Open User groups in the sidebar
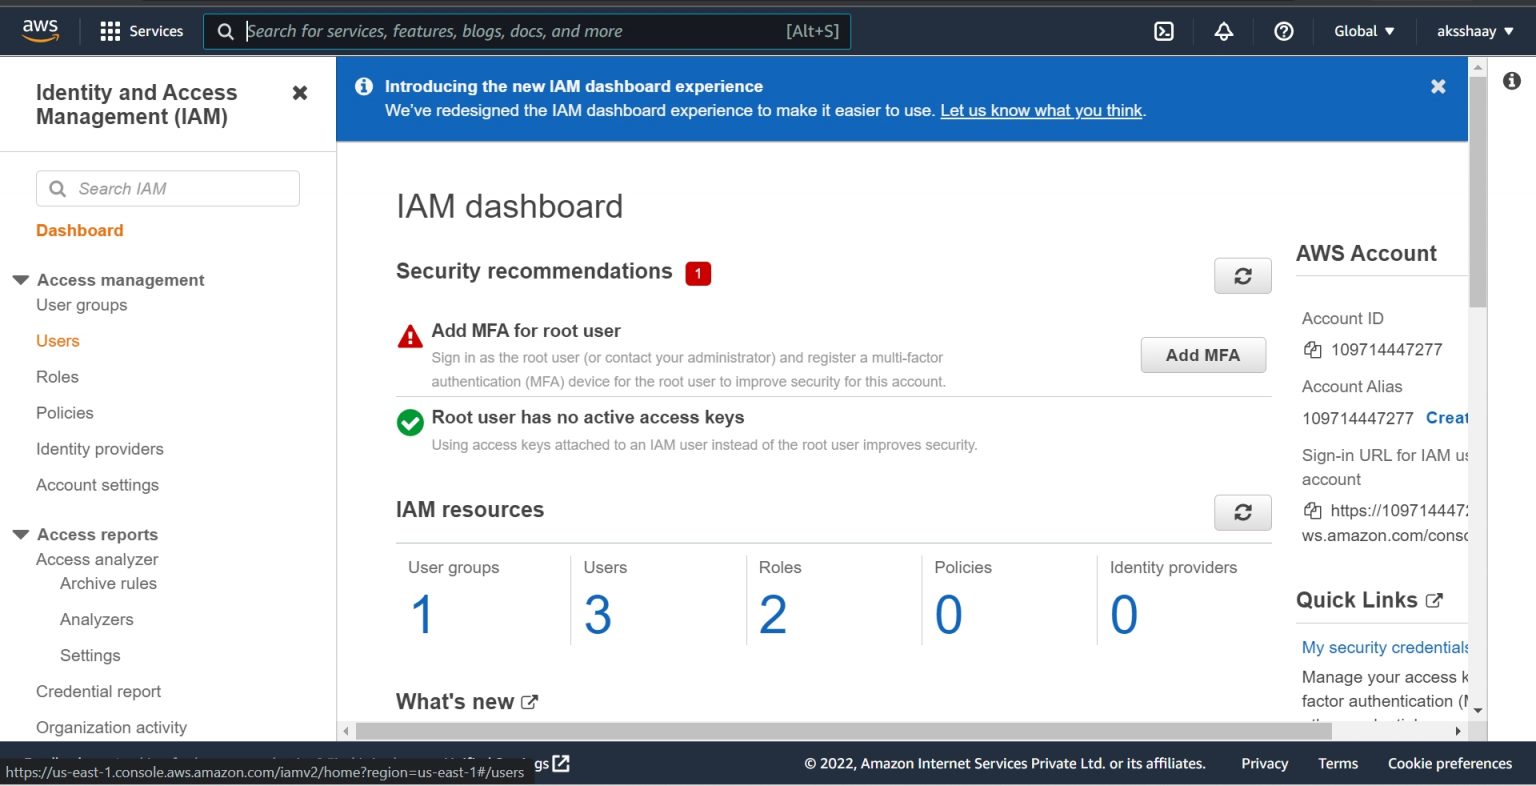The height and width of the screenshot is (786, 1536). tap(82, 305)
